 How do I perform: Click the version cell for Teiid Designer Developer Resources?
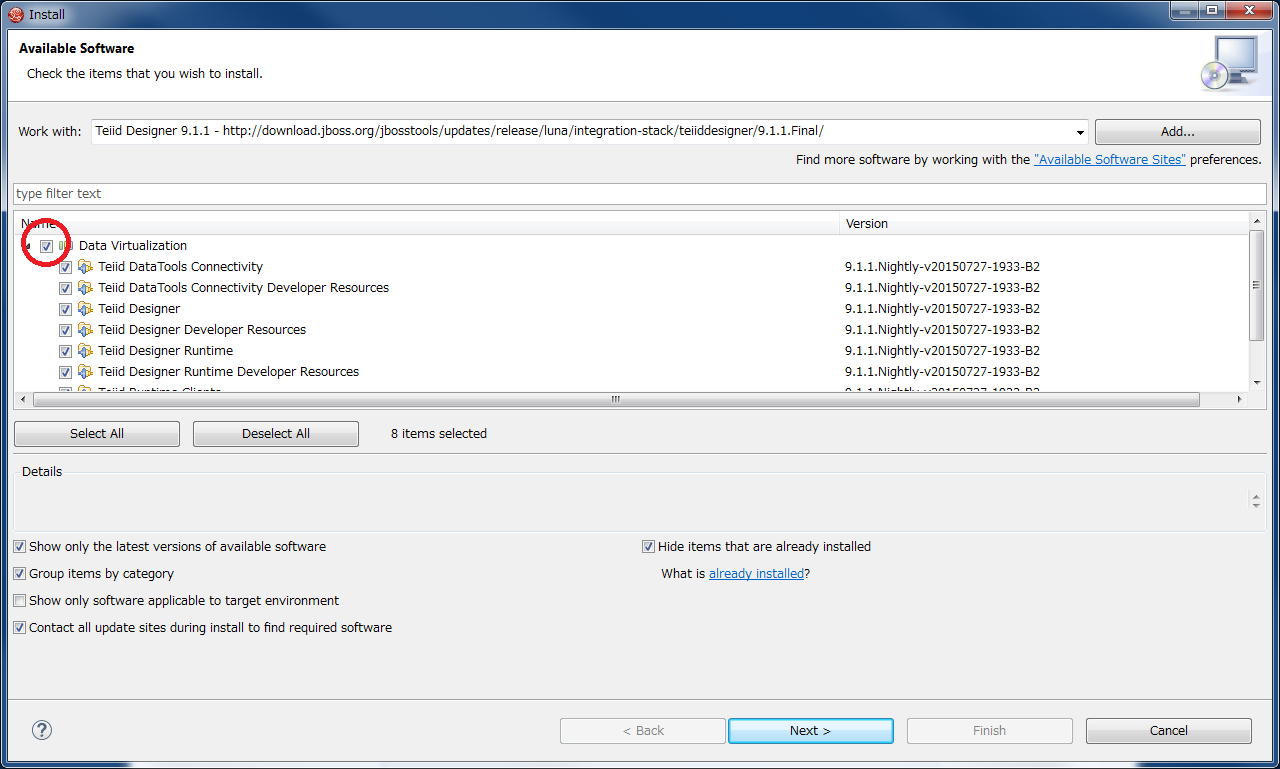pyautogui.click(x=942, y=330)
